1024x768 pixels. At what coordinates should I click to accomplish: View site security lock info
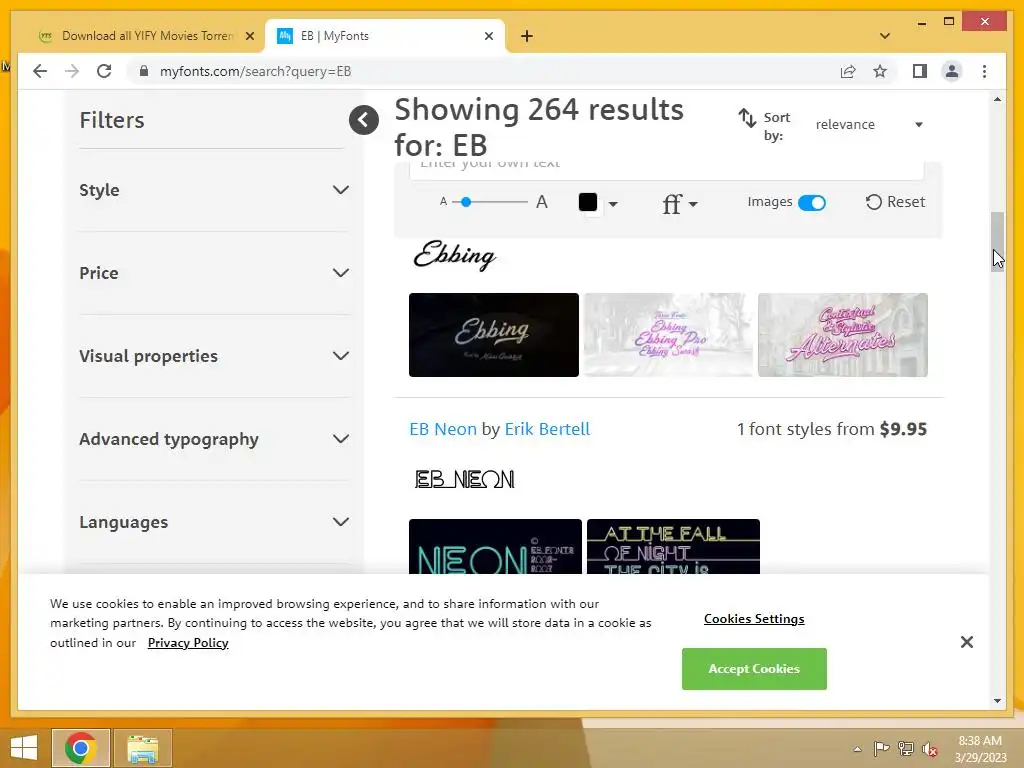pyautogui.click(x=144, y=71)
